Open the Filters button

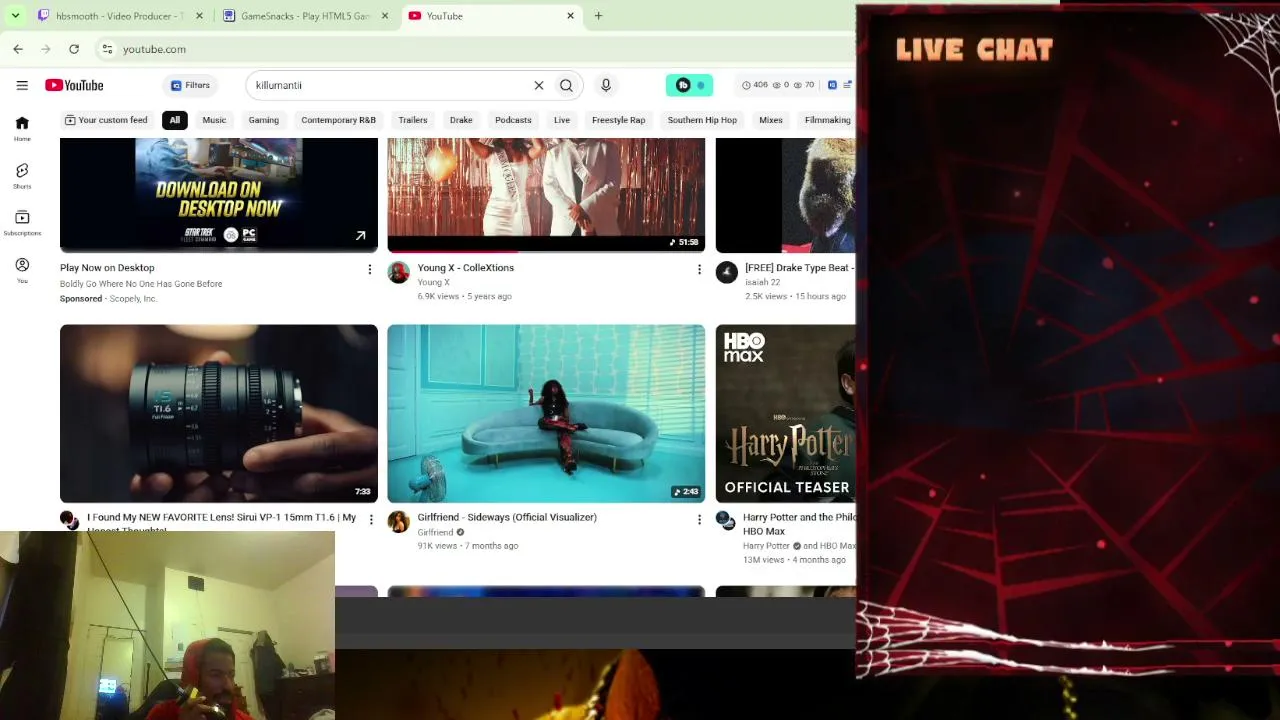coord(190,85)
